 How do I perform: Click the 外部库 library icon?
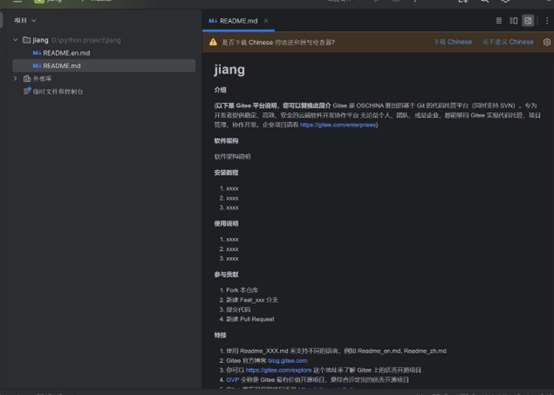pyautogui.click(x=27, y=78)
